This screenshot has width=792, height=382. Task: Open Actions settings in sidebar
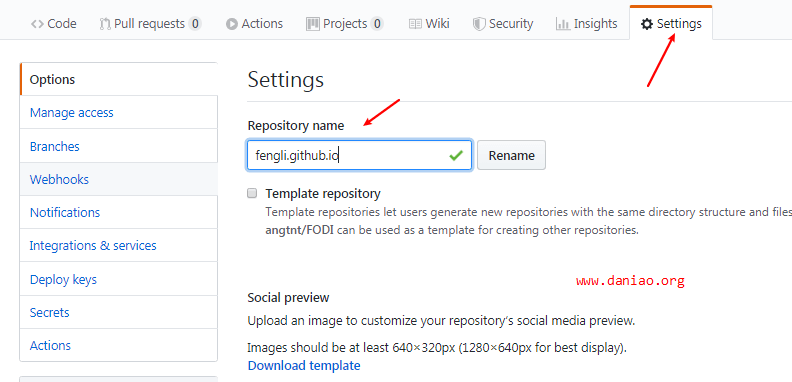coord(119,346)
